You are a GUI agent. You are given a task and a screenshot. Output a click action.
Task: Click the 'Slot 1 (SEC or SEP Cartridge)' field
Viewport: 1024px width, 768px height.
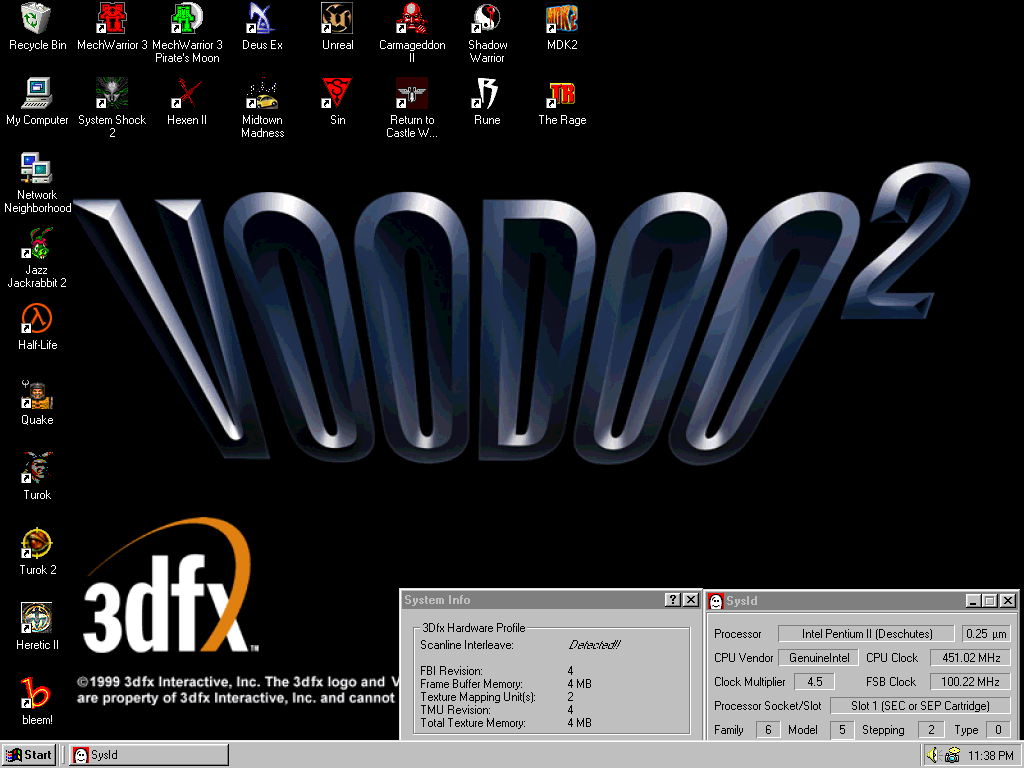tap(920, 706)
